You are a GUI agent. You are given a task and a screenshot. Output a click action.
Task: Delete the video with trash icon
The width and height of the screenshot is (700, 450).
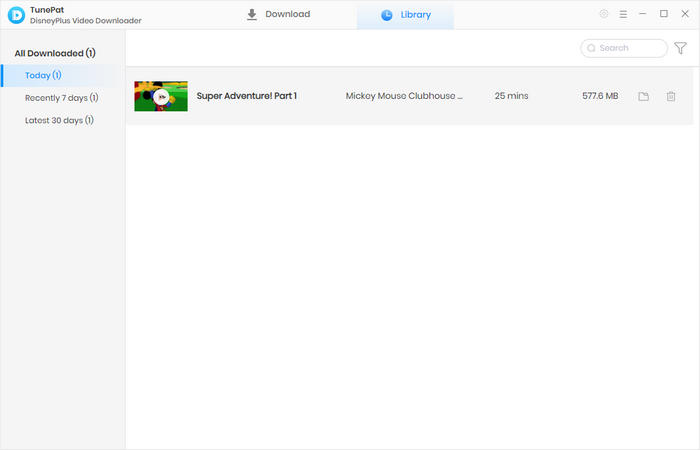coord(671,96)
